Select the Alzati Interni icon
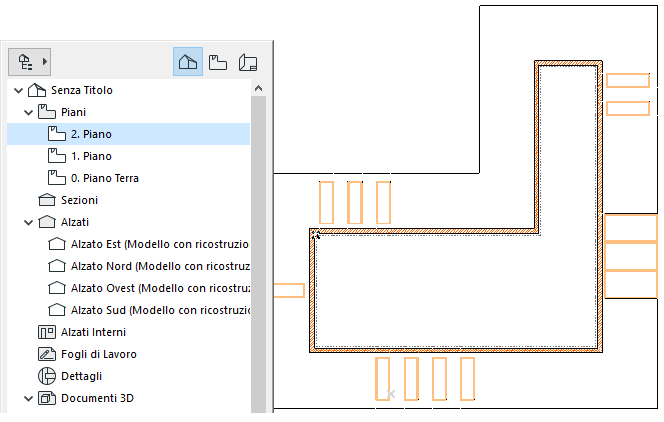 click(x=47, y=332)
